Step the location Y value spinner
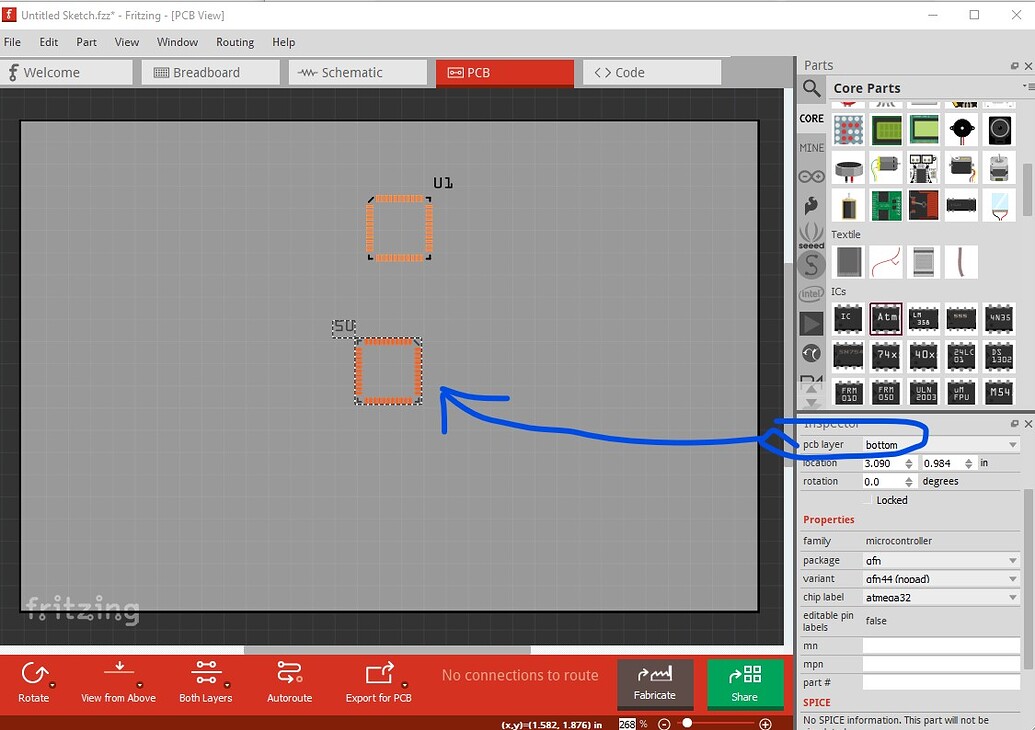This screenshot has height=730, width=1035. [968, 463]
